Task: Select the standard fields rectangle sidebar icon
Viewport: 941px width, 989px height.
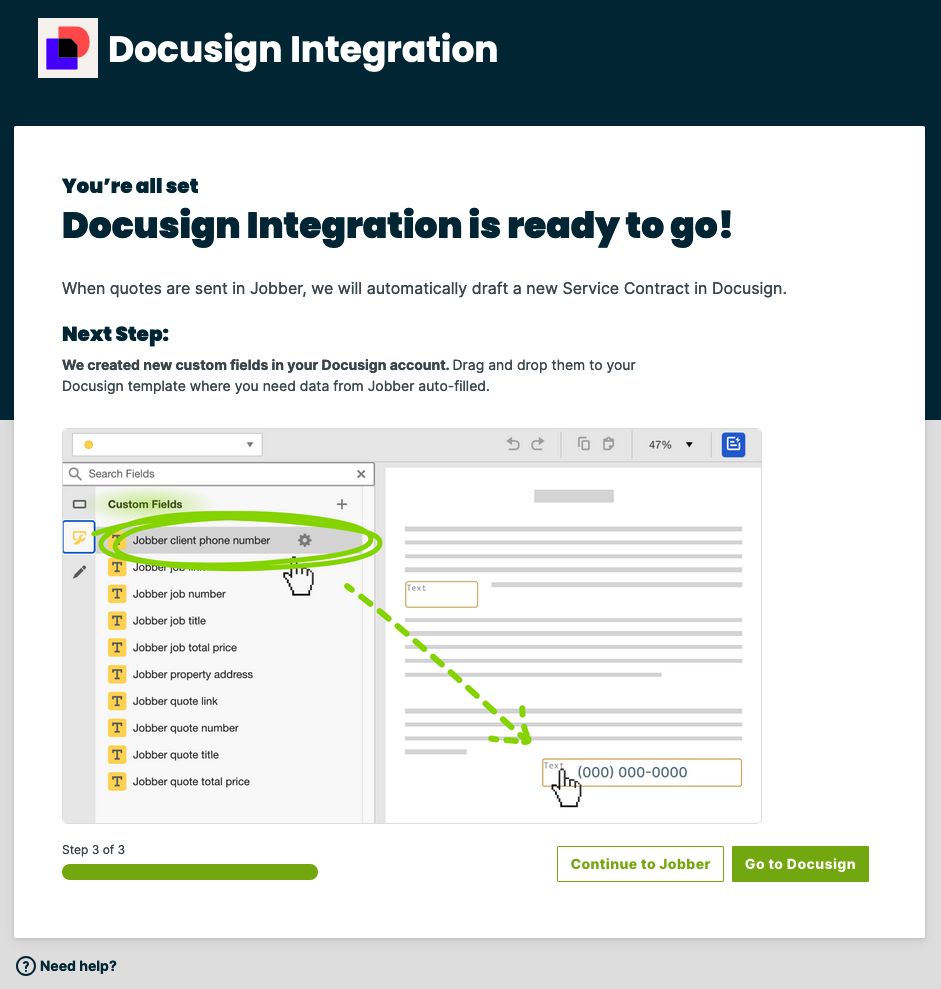Action: (x=79, y=504)
